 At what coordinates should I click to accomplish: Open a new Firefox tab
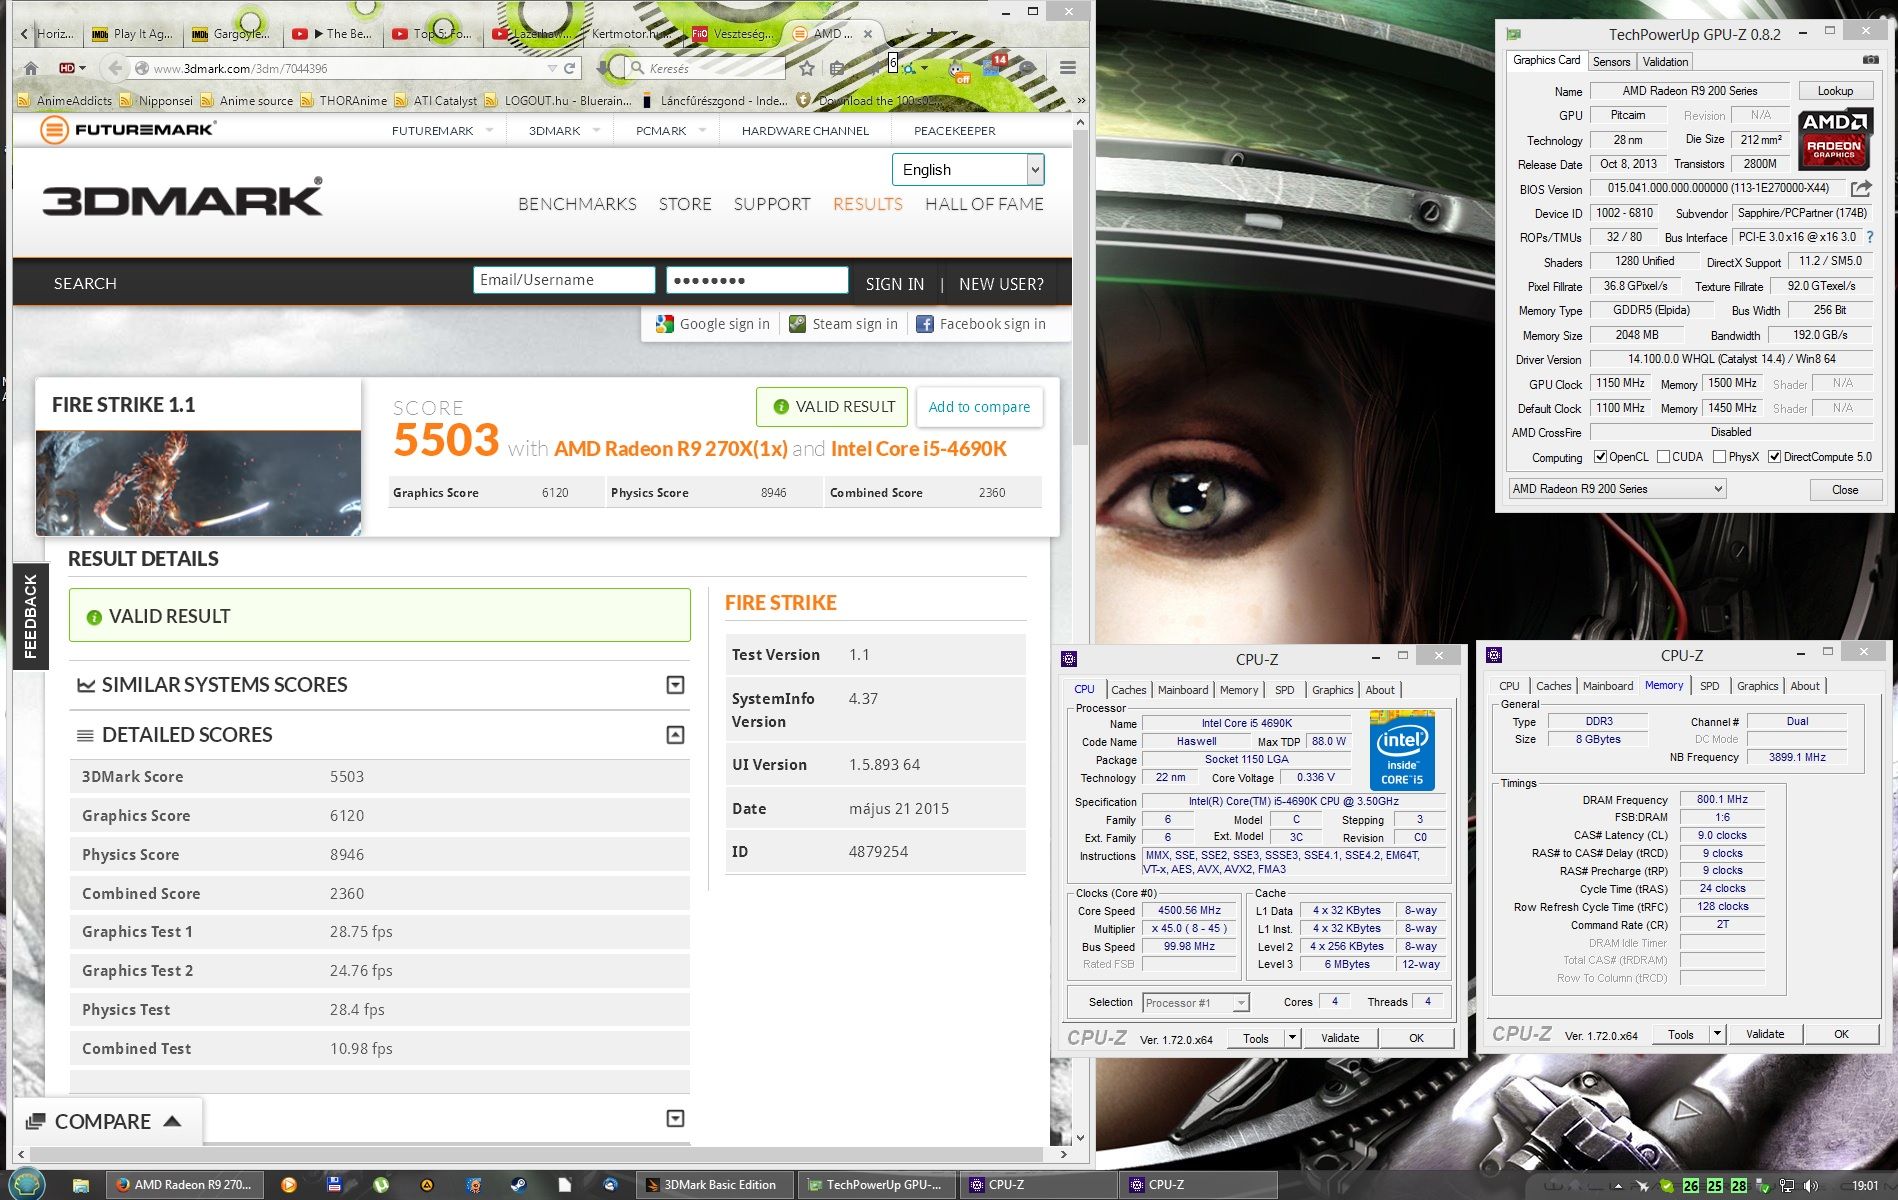(x=933, y=33)
